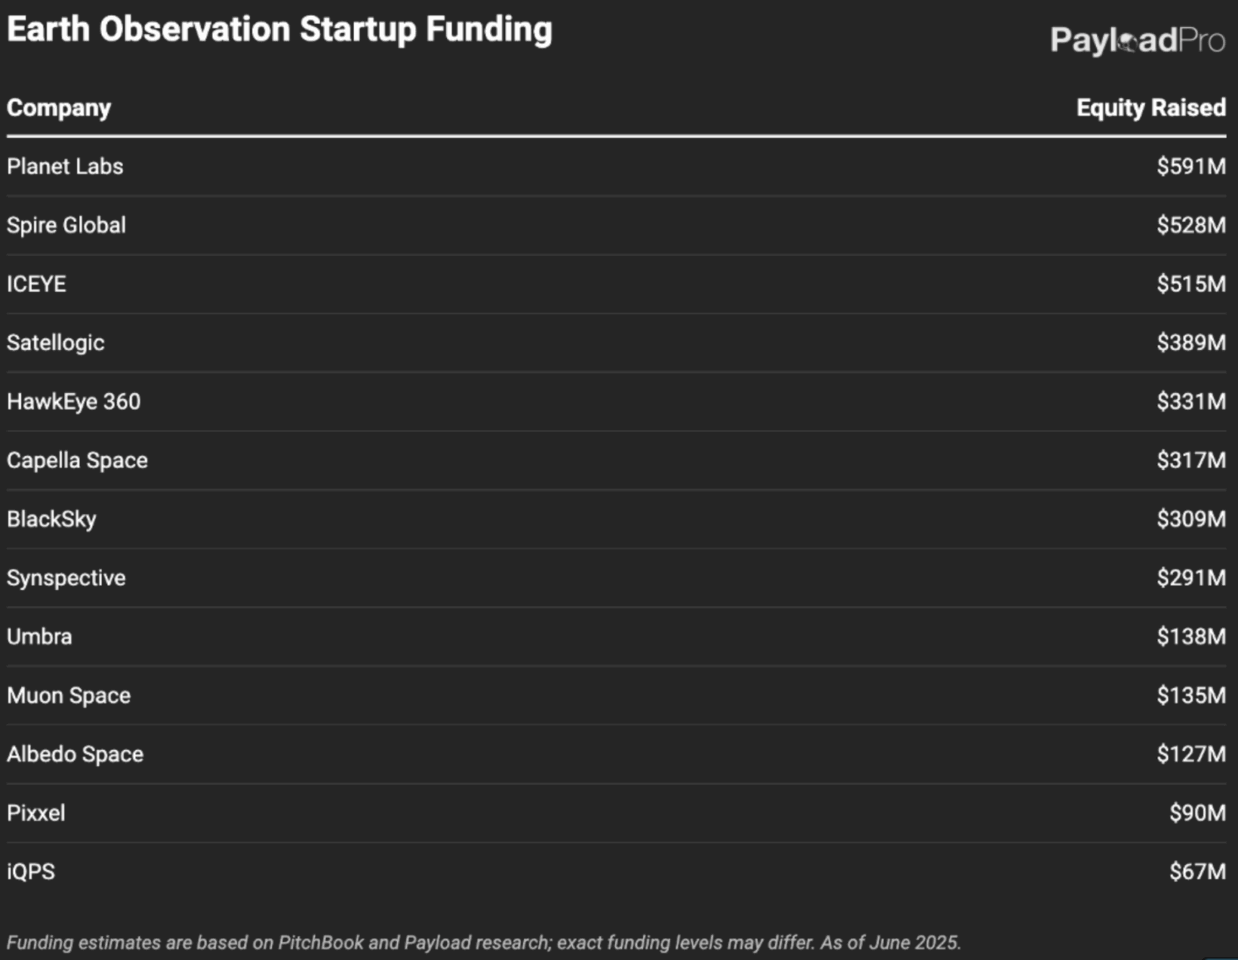The height and width of the screenshot is (960, 1238).
Task: Select the Company column header
Action: click(x=59, y=108)
